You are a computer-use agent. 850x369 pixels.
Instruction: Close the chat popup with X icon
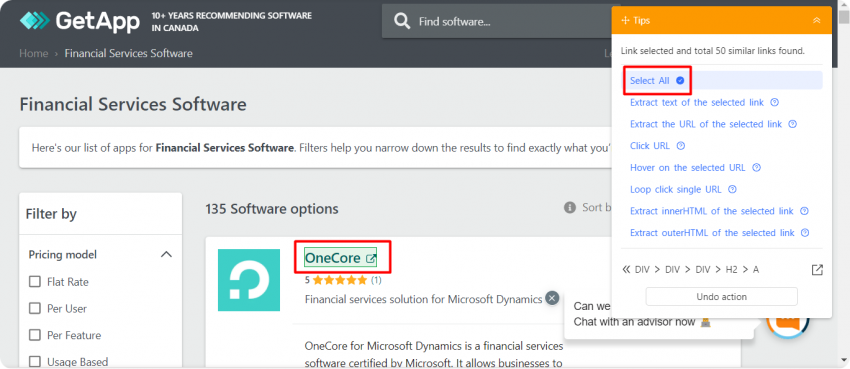point(552,298)
